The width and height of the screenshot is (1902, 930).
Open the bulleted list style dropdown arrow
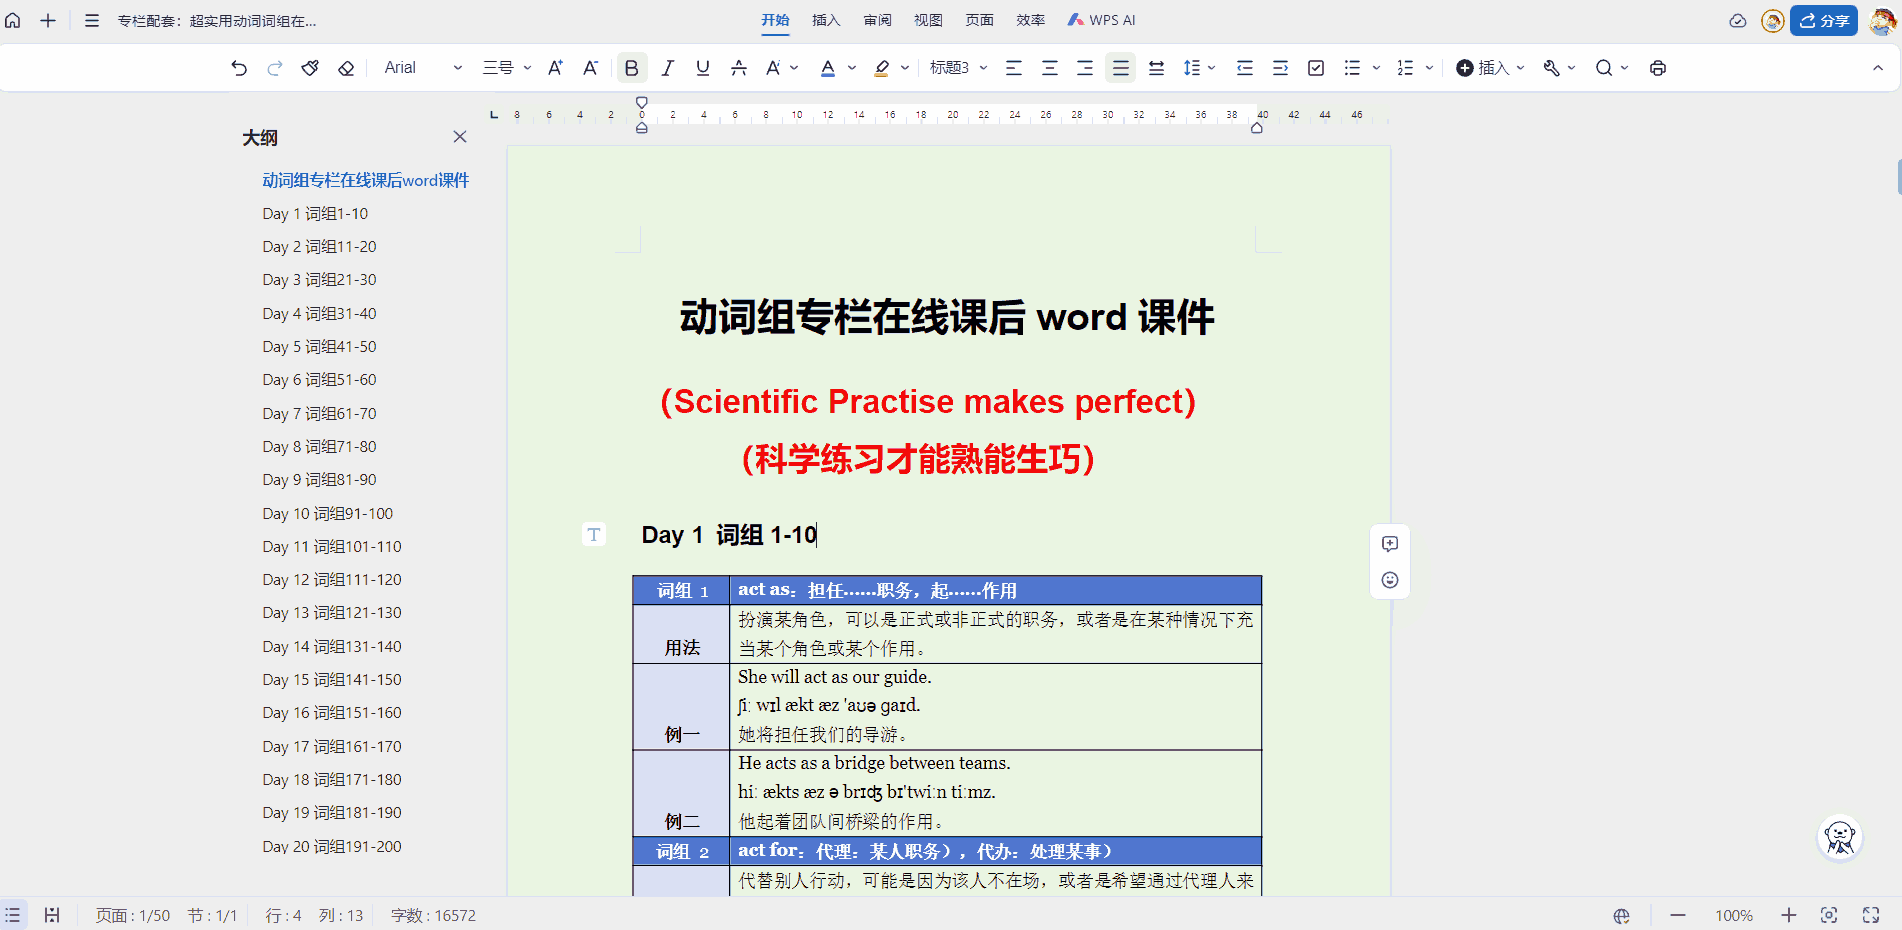(1376, 68)
